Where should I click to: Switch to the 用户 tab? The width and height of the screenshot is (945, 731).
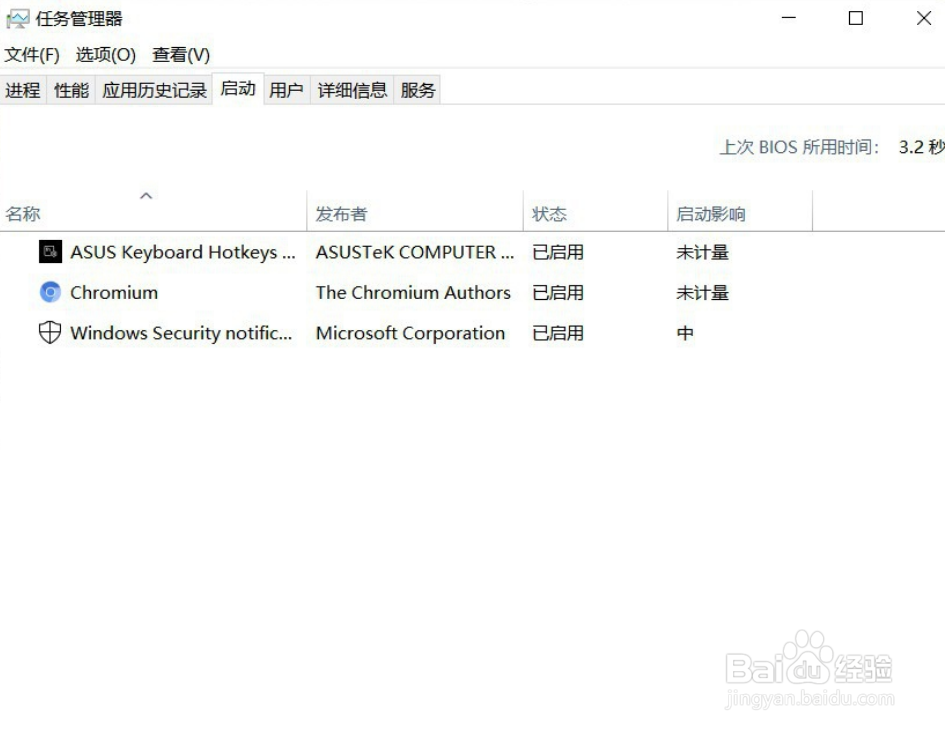coord(286,90)
